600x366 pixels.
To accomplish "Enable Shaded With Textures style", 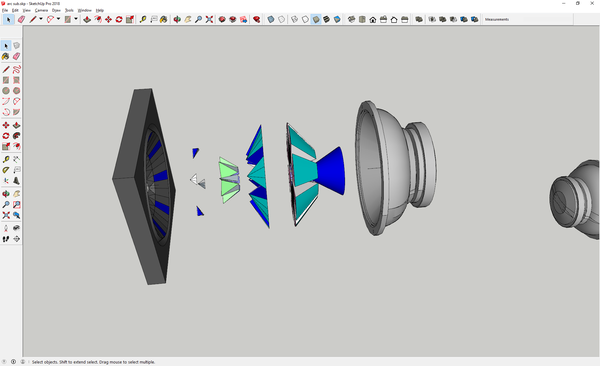I will [x=326, y=19].
